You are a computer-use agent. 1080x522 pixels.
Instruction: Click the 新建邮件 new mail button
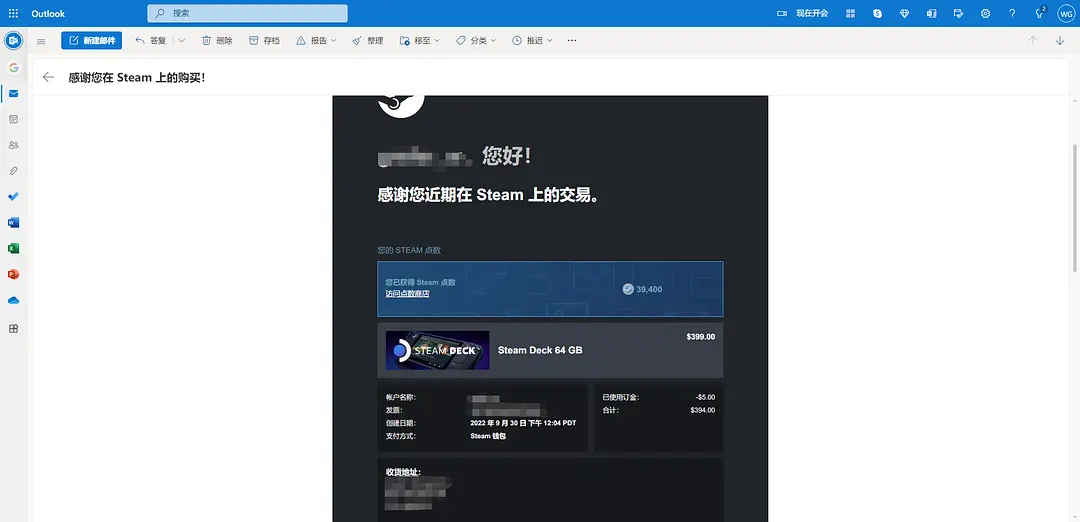[x=92, y=41]
